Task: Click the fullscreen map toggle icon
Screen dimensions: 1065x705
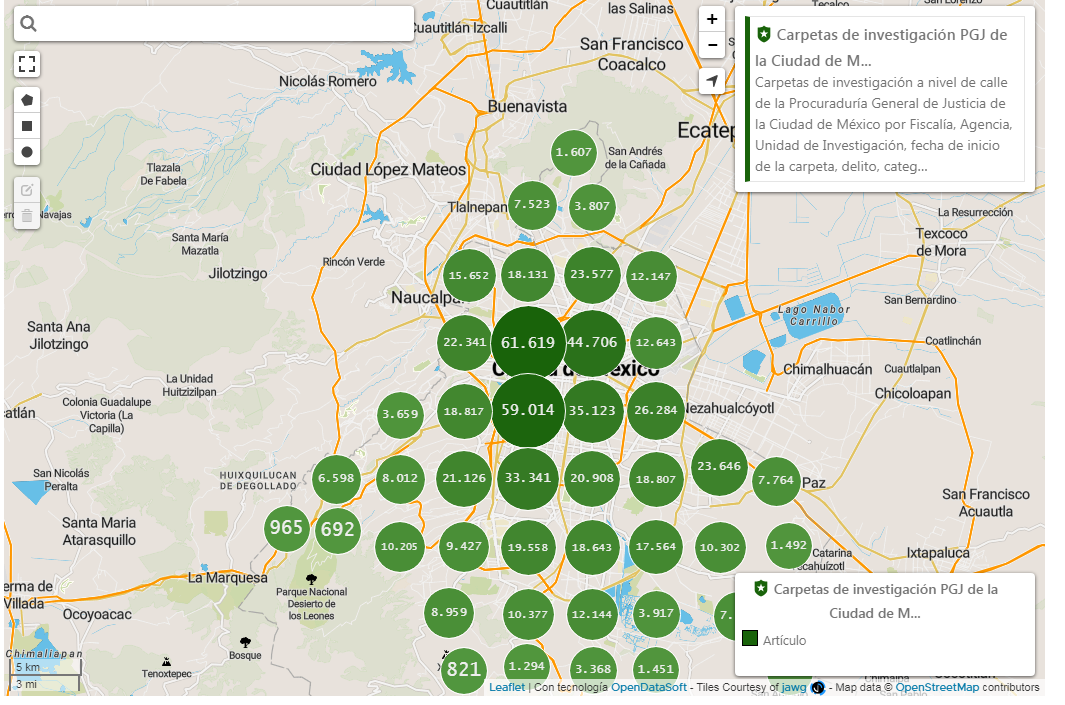Action: click(x=27, y=65)
